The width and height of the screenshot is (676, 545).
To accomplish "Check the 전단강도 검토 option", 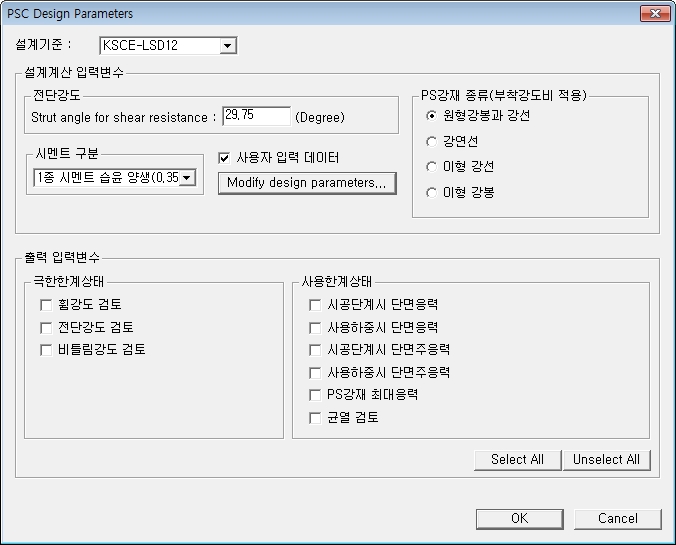I will point(46,328).
